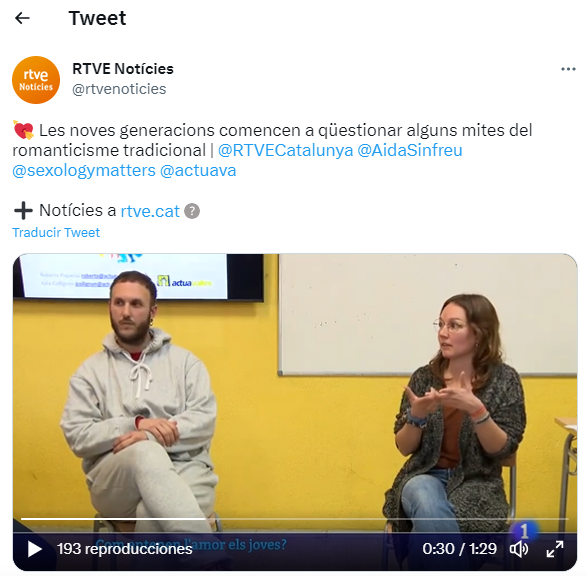Go back using the left arrow icon
Screen dimensions: 586x576
click(x=22, y=18)
